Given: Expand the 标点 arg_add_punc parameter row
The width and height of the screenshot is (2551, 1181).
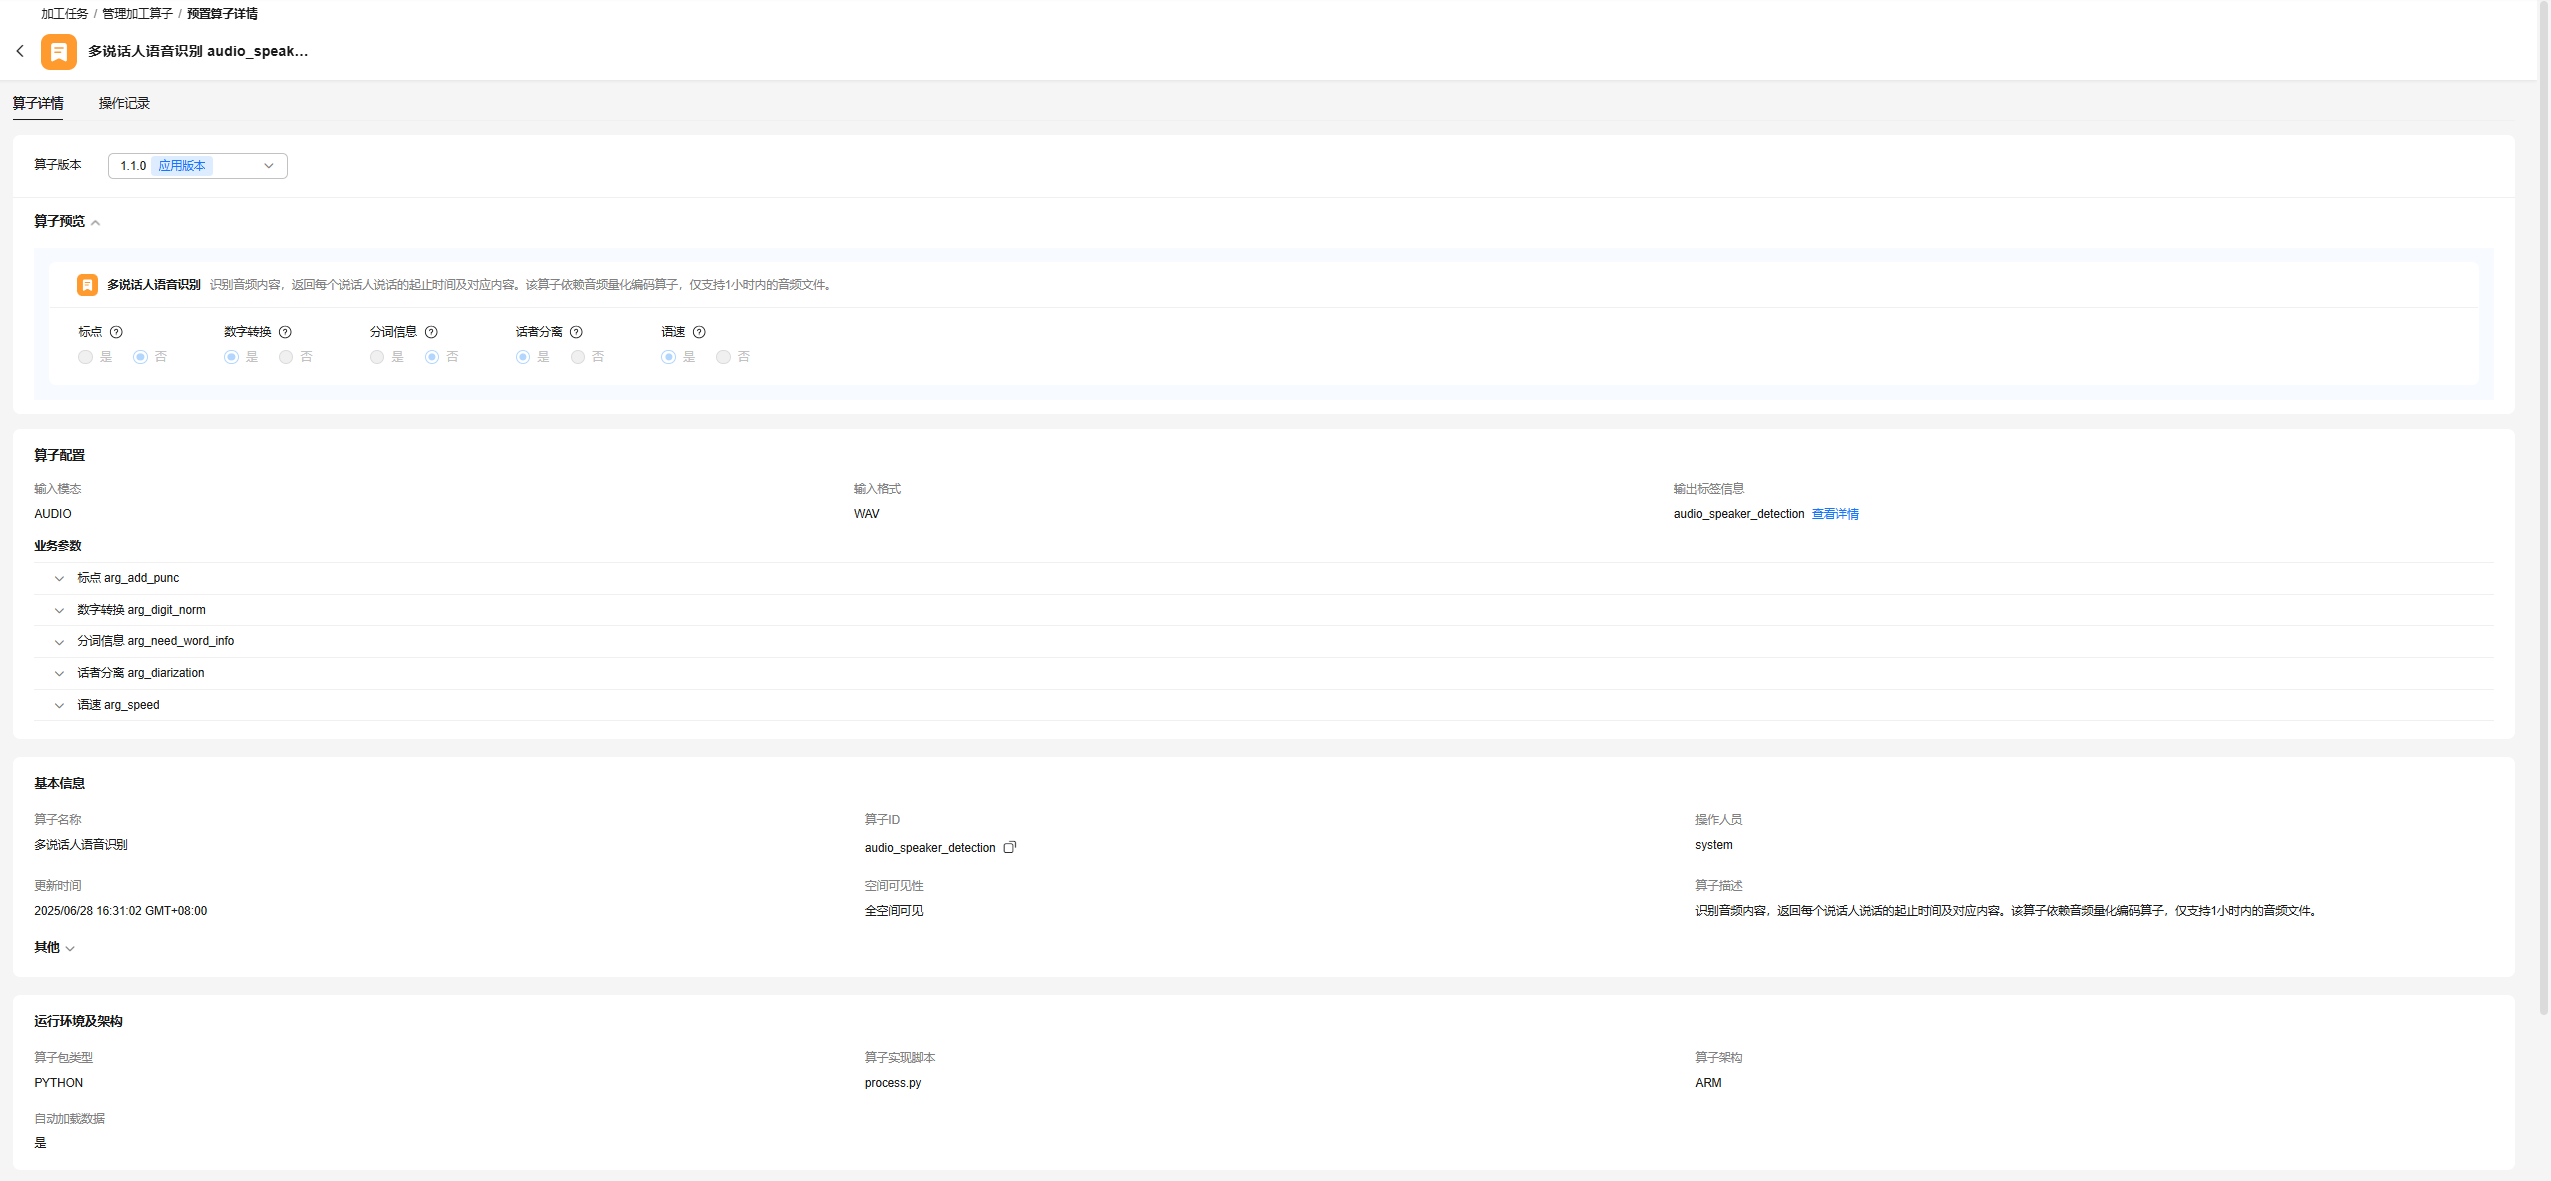Looking at the screenshot, I should (59, 578).
